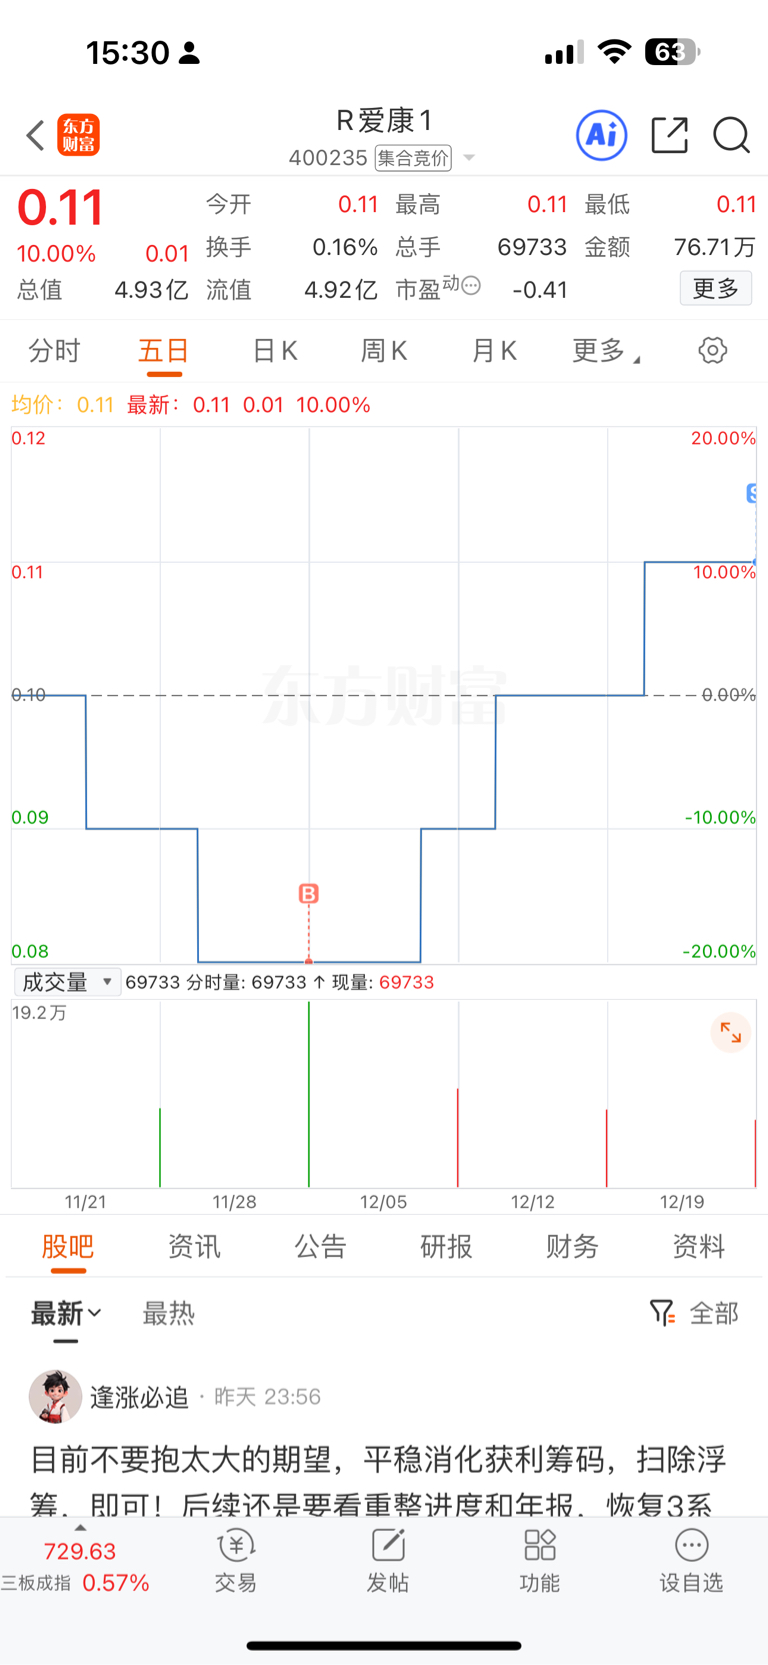This screenshot has width=768, height=1665.
Task: Tap the 更多 quote details button
Action: point(715,289)
